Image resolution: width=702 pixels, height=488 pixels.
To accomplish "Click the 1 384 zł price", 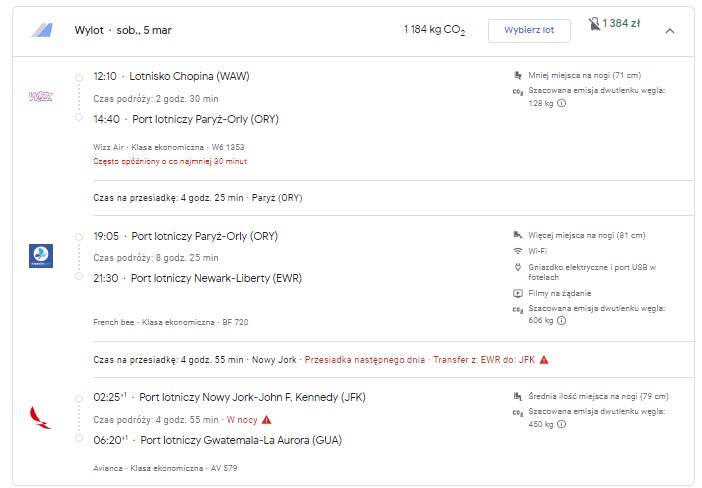I will point(621,23).
